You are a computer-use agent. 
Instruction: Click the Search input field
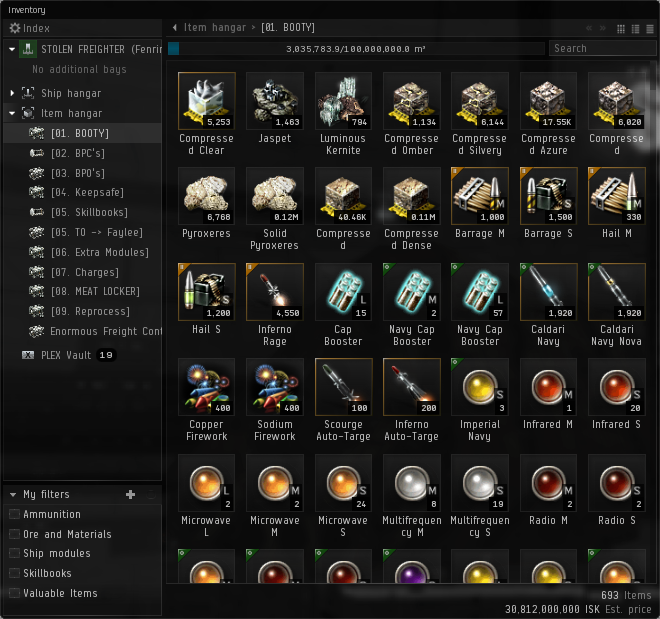click(603, 48)
